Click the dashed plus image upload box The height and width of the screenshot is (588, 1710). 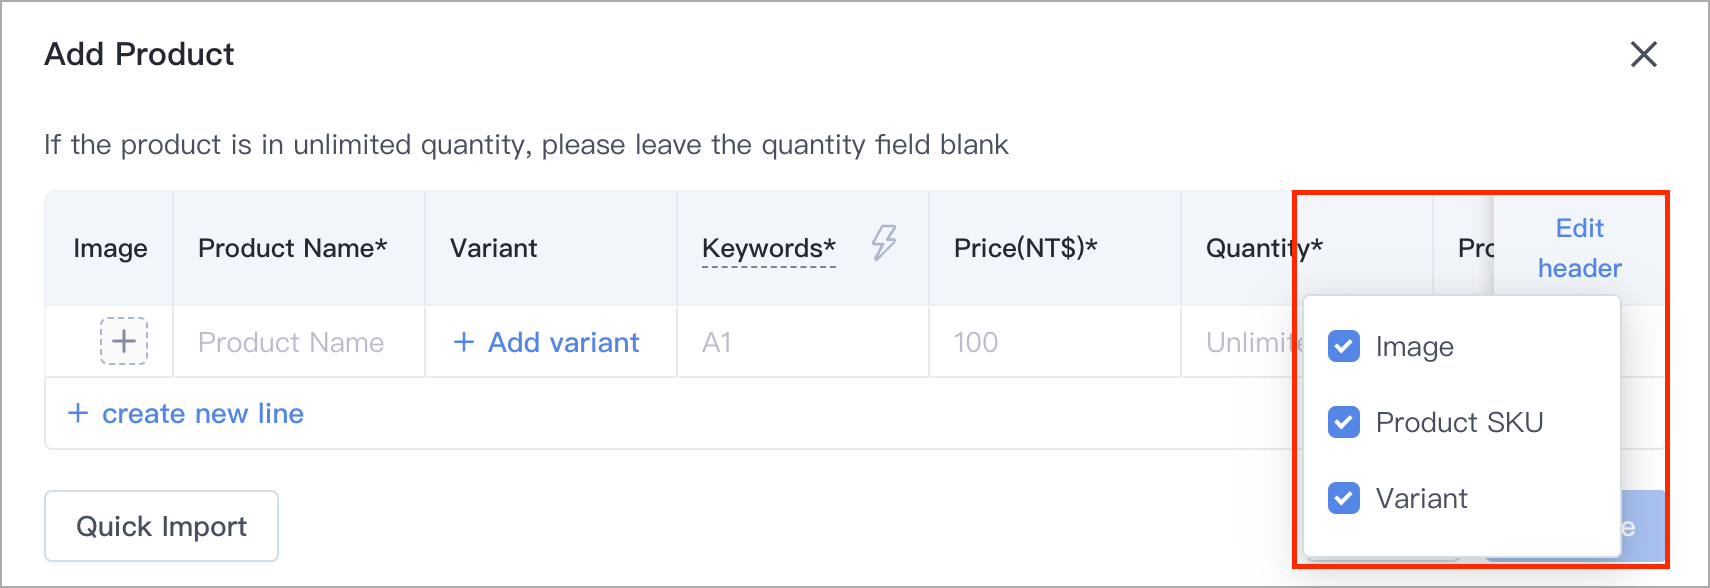124,341
